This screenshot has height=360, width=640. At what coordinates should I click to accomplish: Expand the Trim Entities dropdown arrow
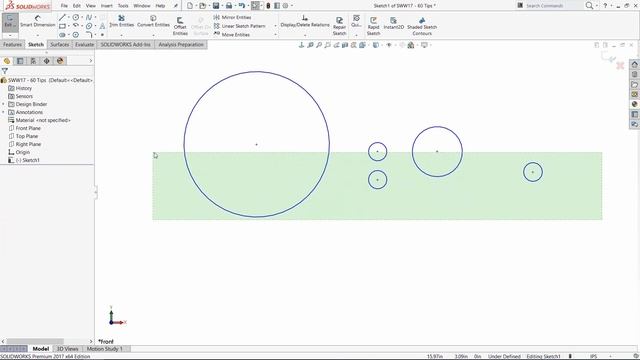point(121,35)
